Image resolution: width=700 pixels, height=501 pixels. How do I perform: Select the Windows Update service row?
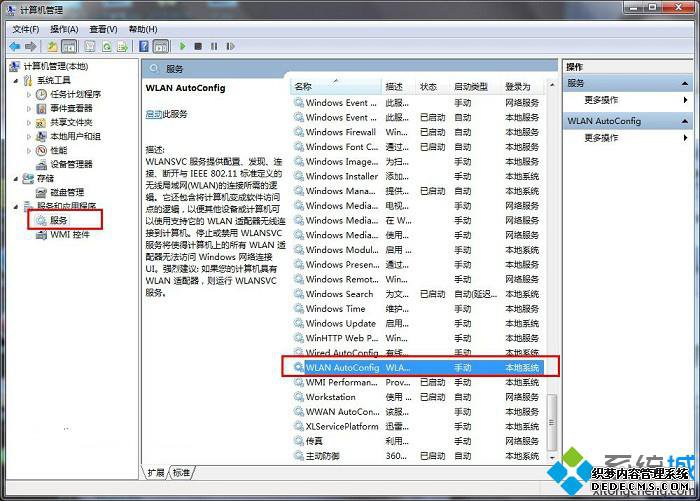[x=418, y=323]
